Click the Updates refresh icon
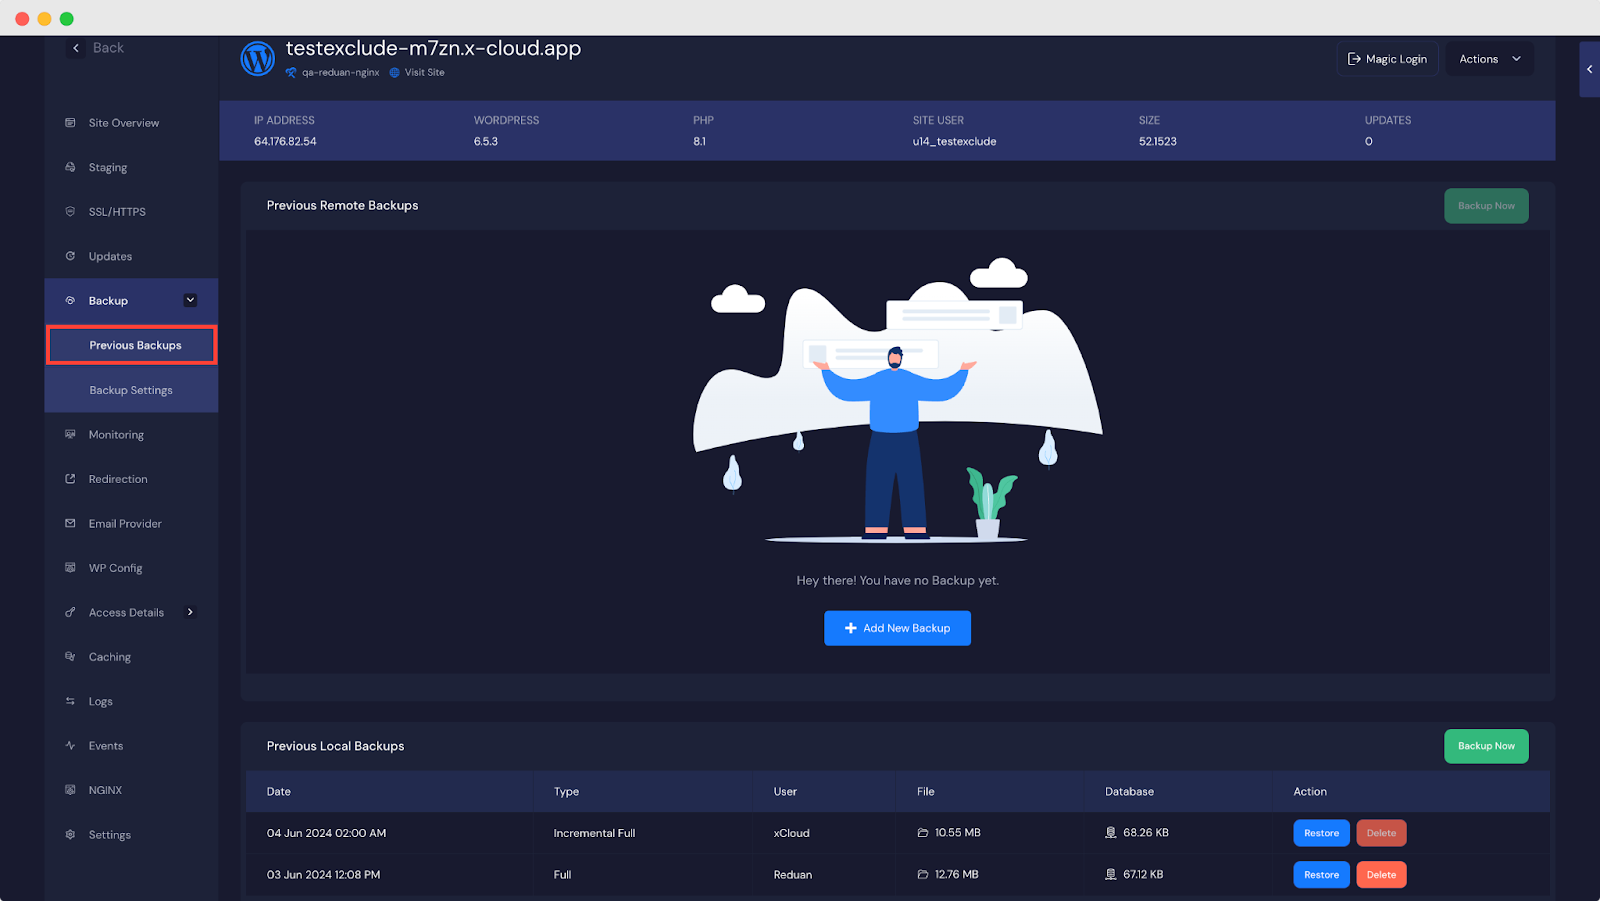1600x901 pixels. (x=69, y=256)
